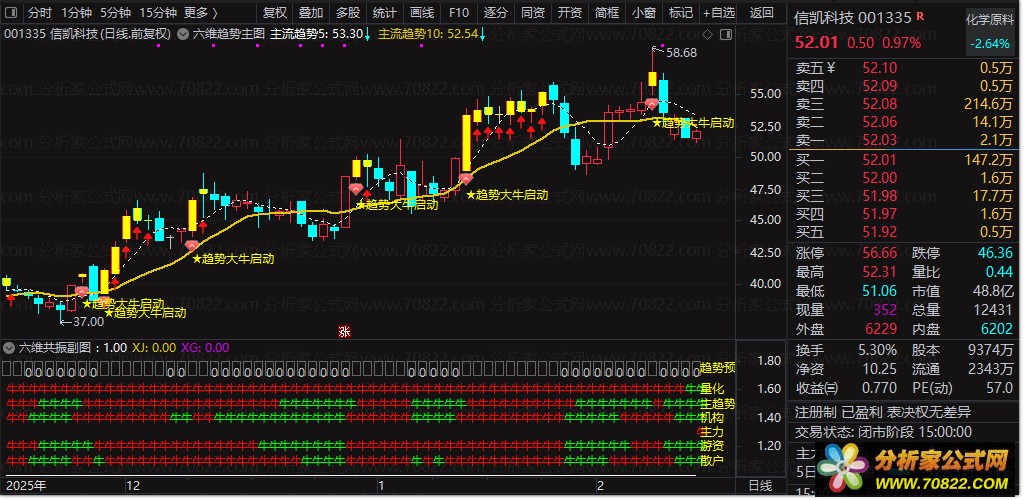Click the 量比 0.44 value
The image size is (1025, 500).
pyautogui.click(x=1000, y=272)
